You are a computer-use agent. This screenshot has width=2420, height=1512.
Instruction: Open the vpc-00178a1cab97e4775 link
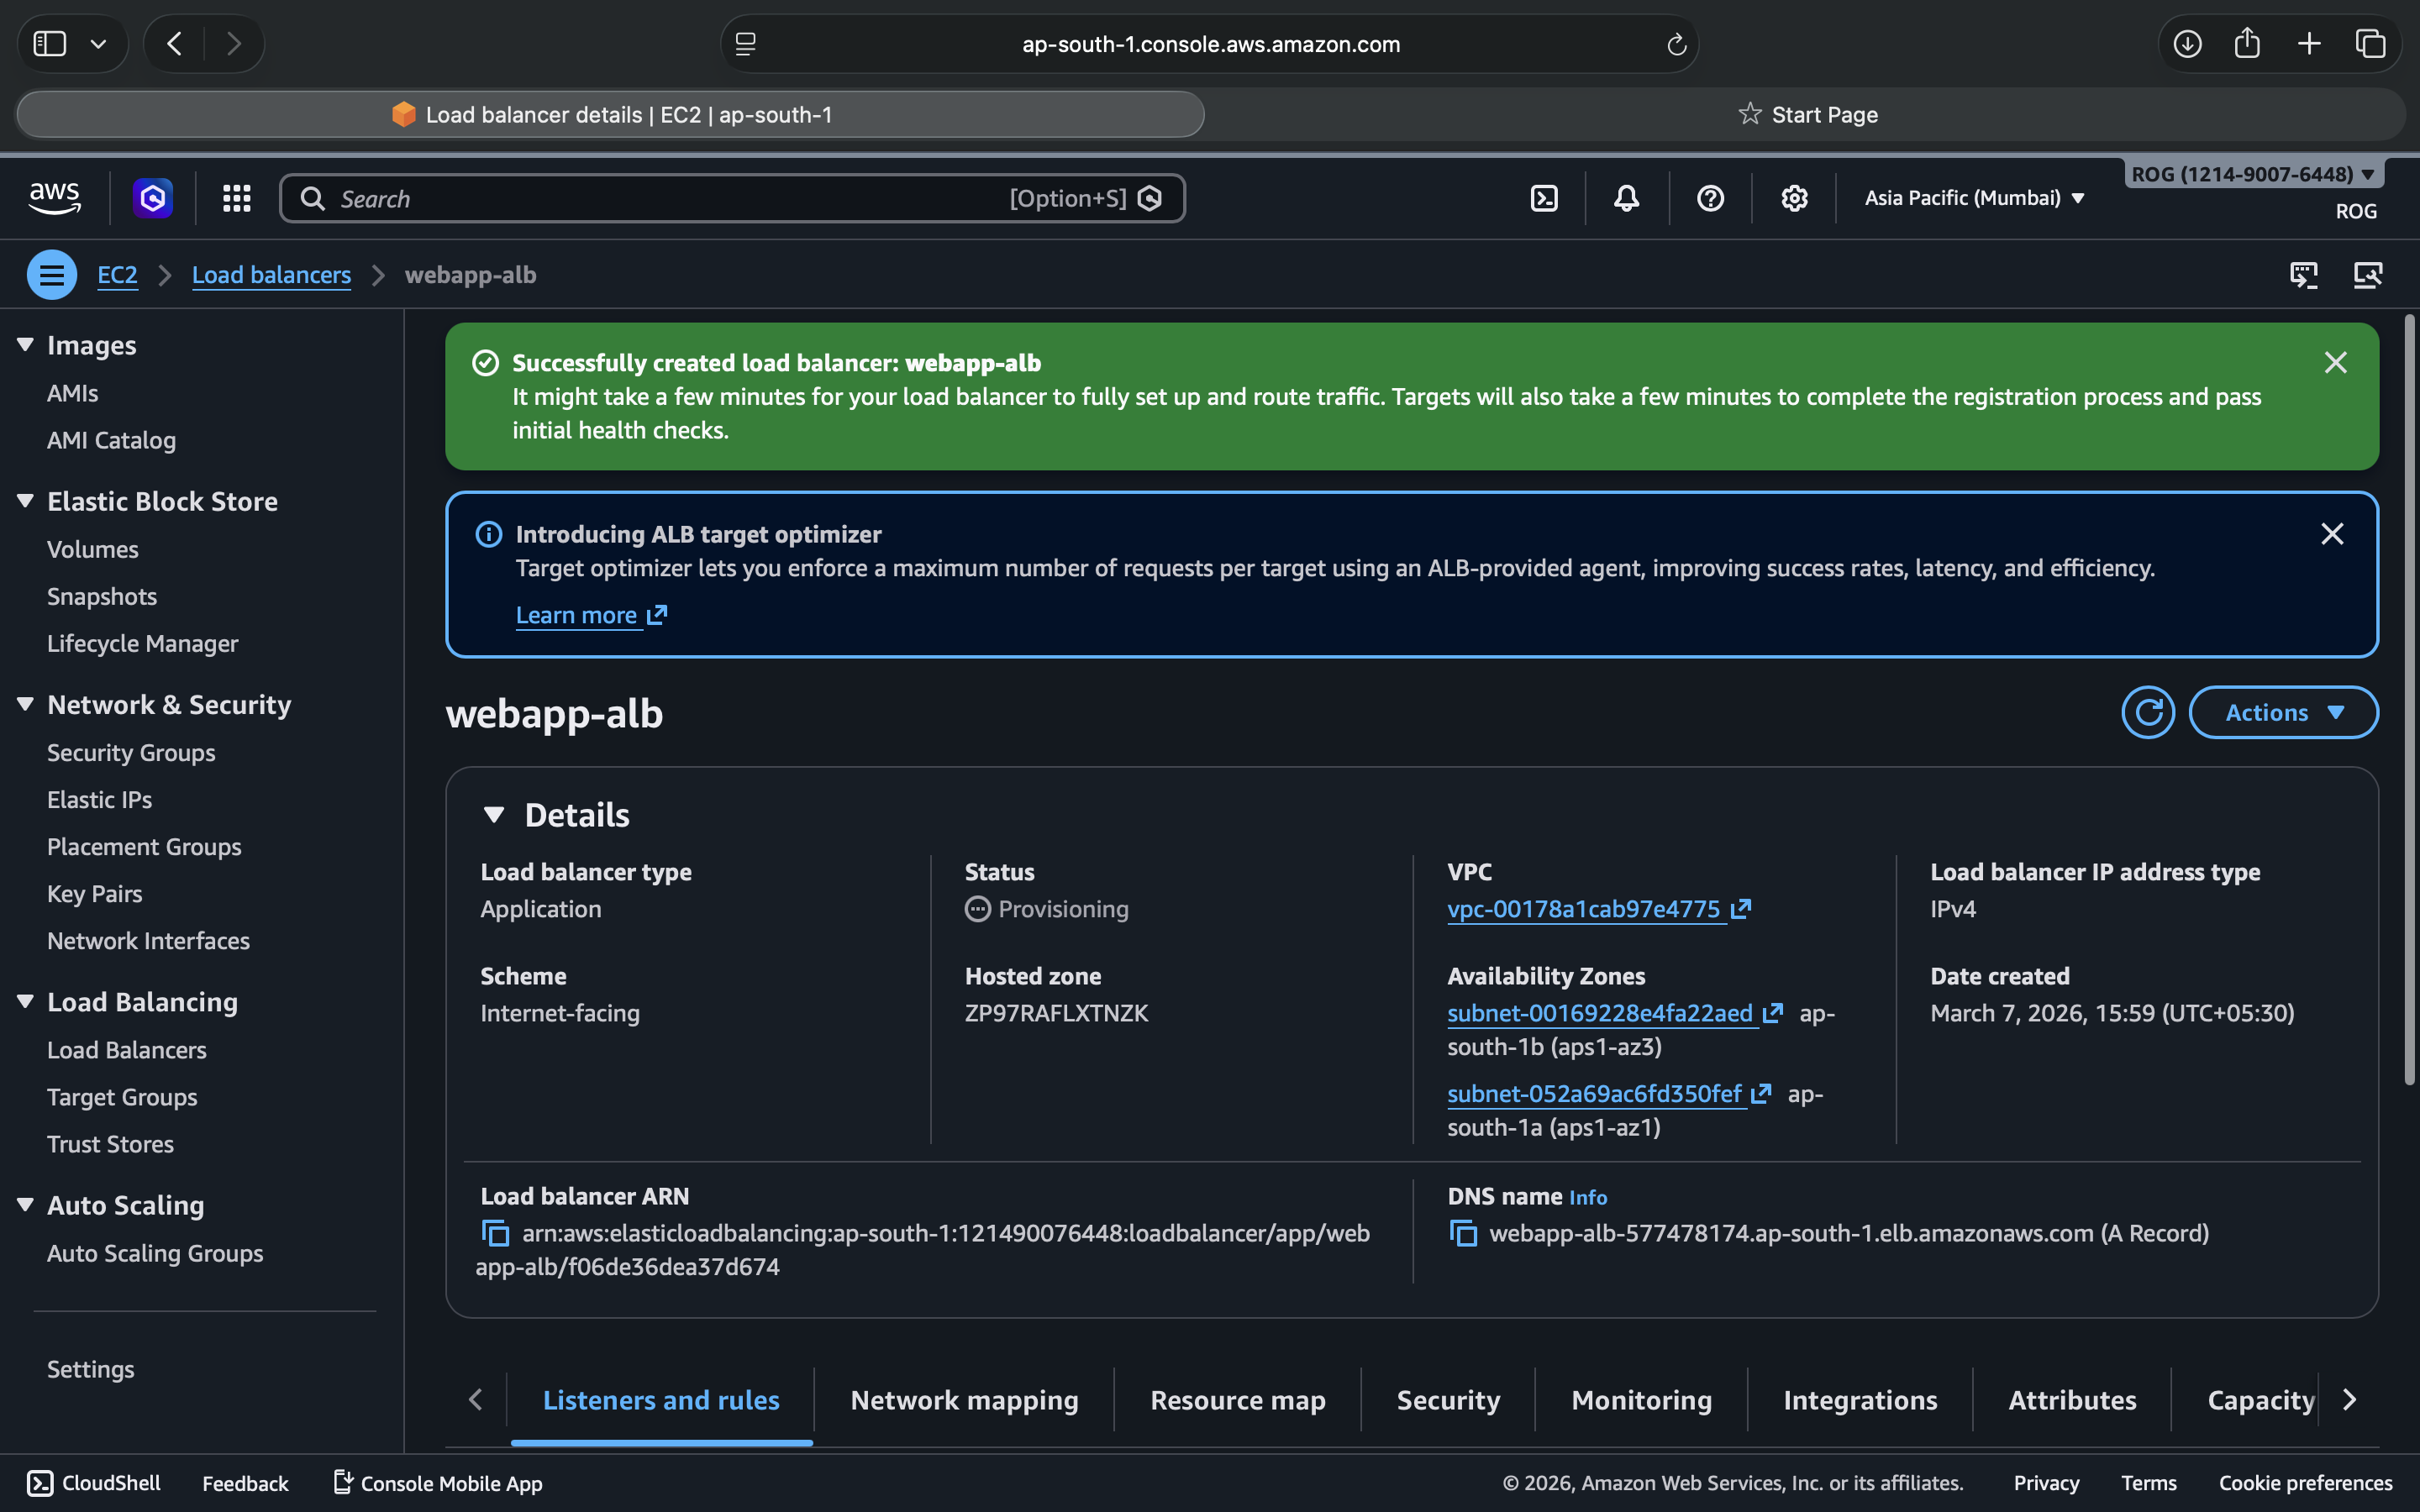tap(1584, 909)
